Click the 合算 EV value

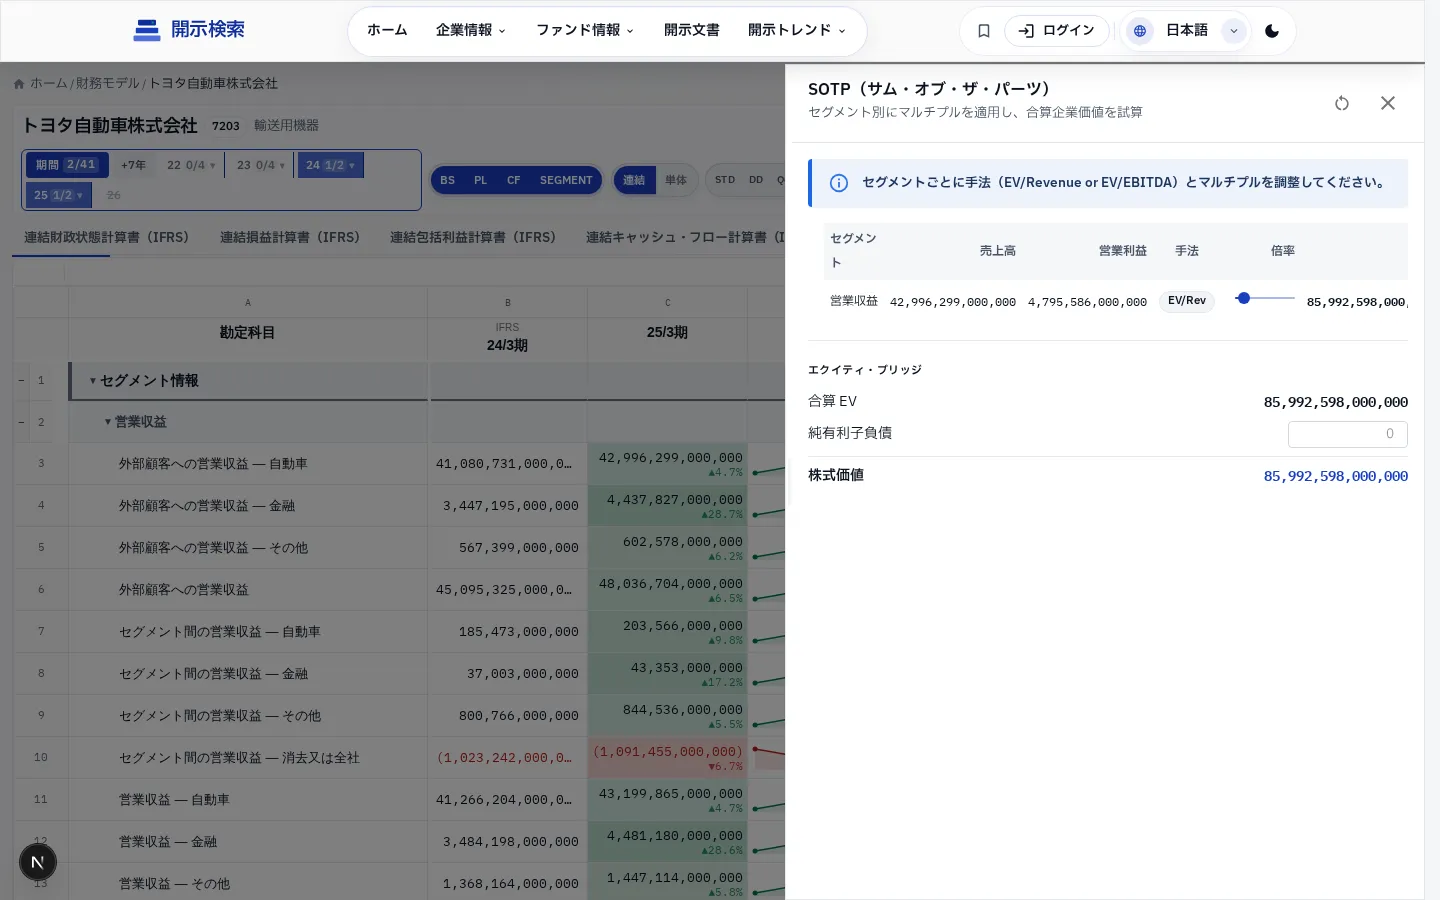(x=1335, y=402)
